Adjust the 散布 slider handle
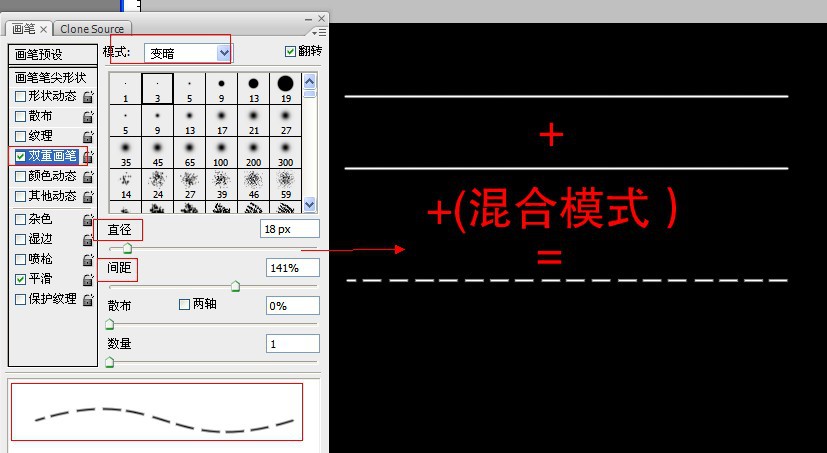The image size is (827, 453). pyautogui.click(x=110, y=324)
